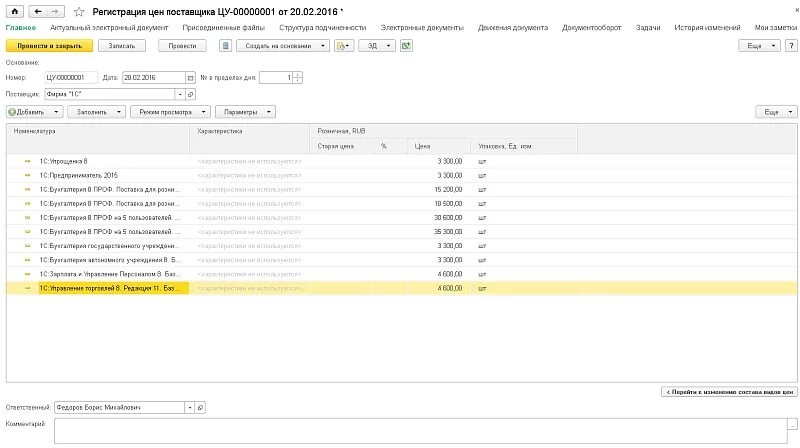800x448 pixels.
Task: Open the comment editor ellipsis button
Action: pos(792,424)
